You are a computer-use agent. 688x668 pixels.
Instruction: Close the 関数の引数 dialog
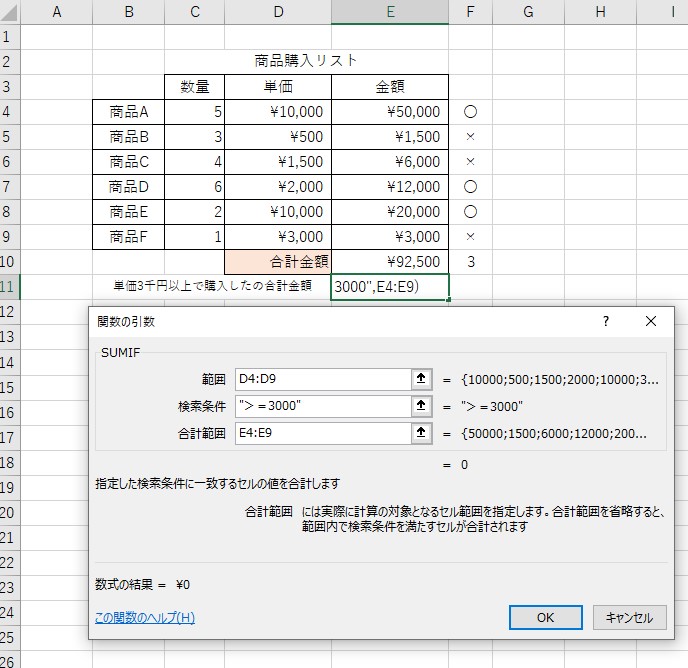coord(651,321)
